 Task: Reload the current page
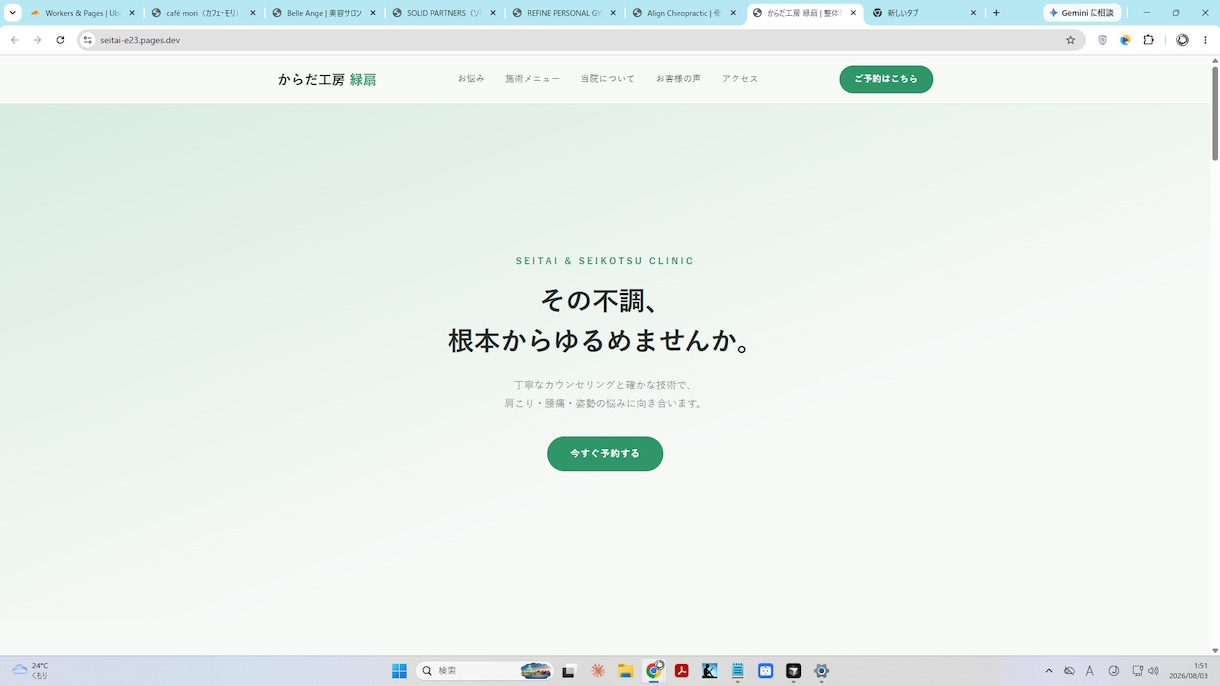coord(60,40)
